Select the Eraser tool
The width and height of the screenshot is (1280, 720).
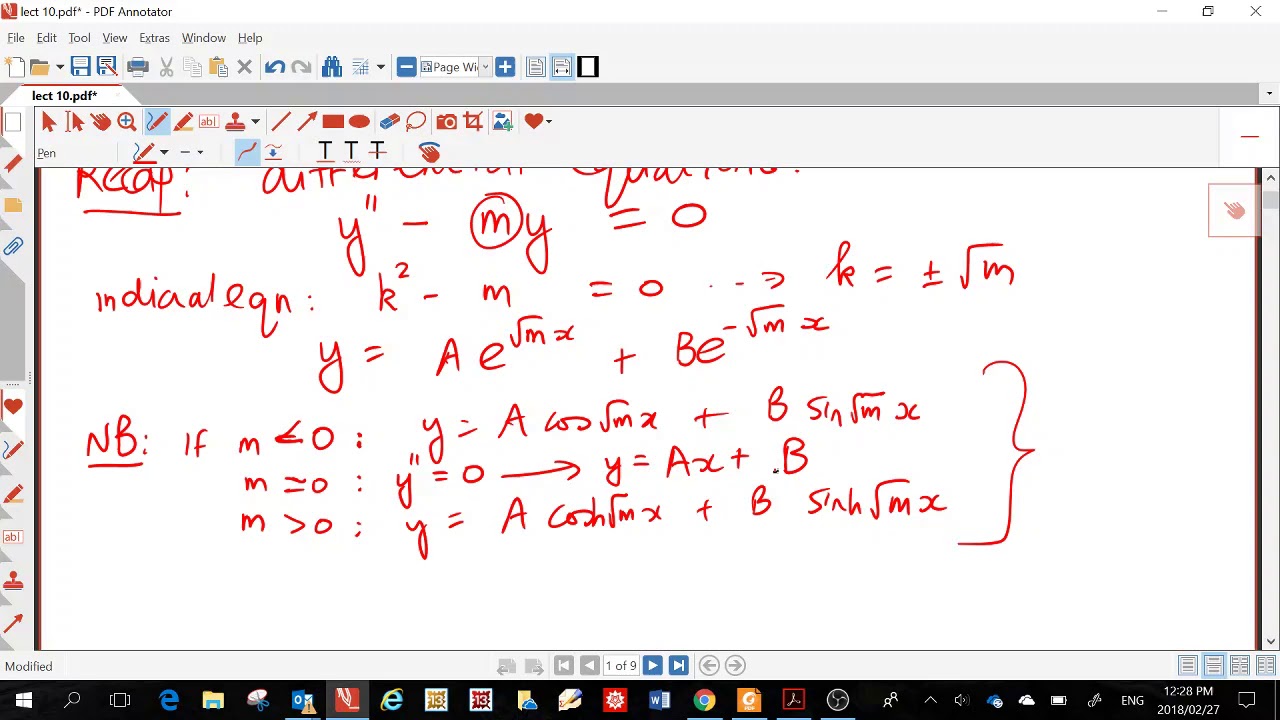click(x=390, y=122)
